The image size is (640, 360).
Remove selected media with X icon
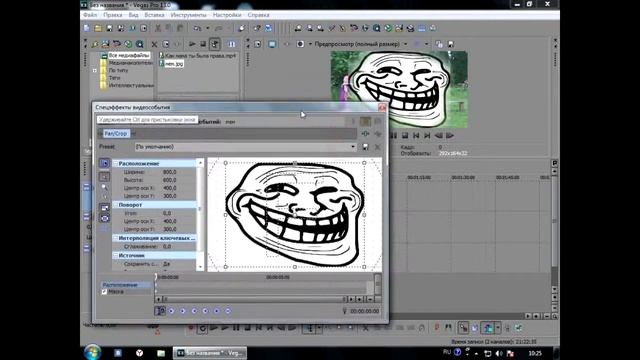click(154, 44)
